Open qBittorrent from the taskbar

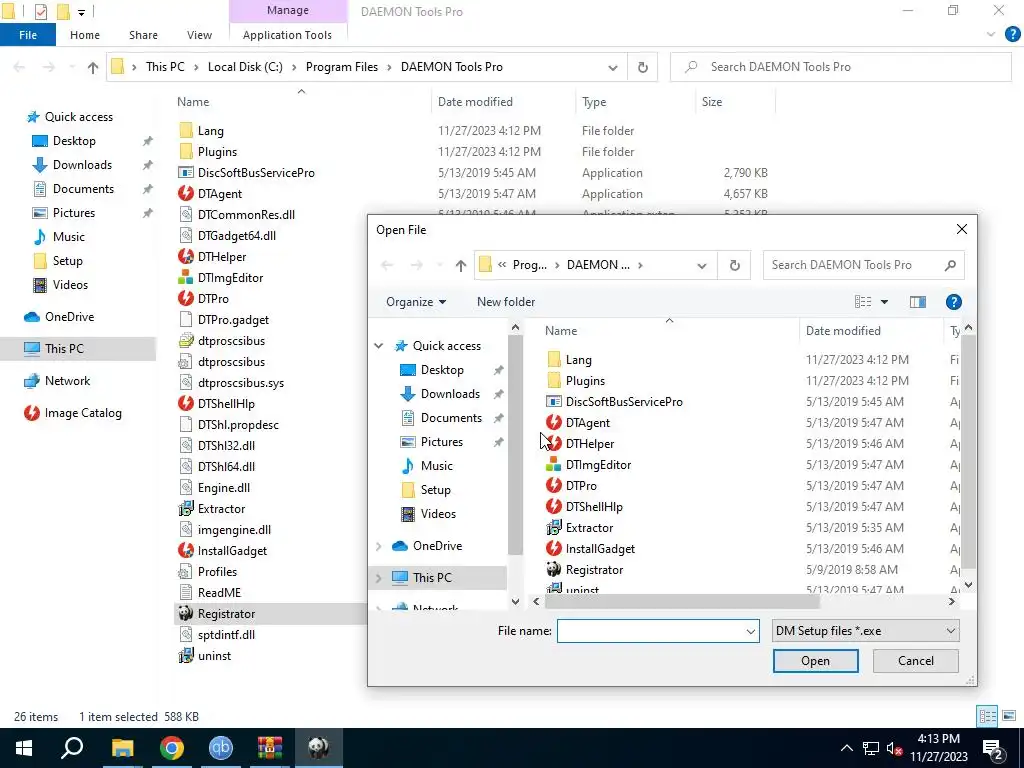(x=221, y=748)
